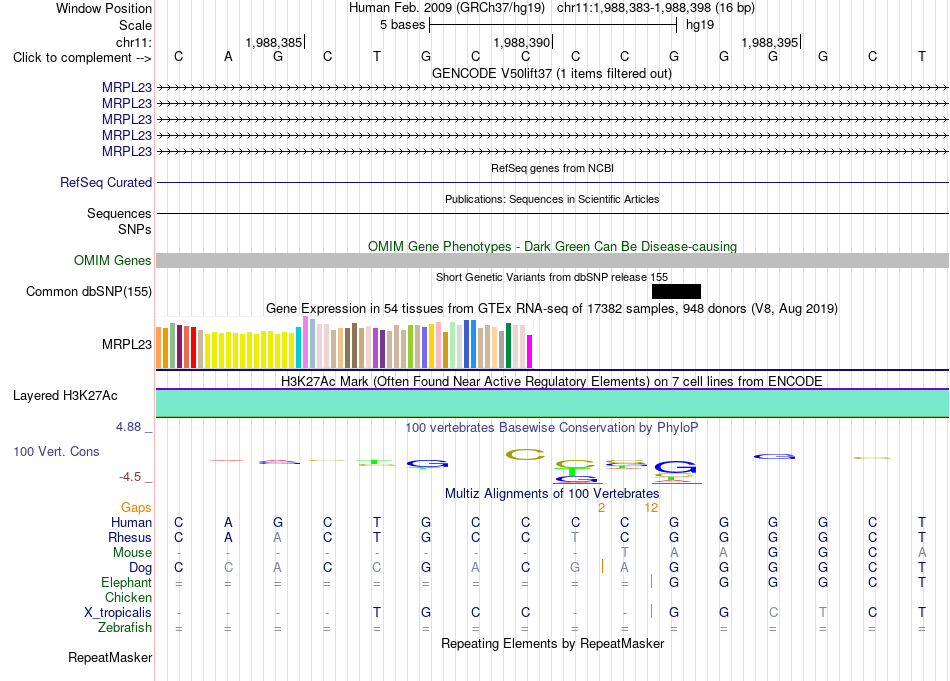Click the '5 bases' scale bar label
Viewport: 950px width, 681px height.
click(x=402, y=25)
